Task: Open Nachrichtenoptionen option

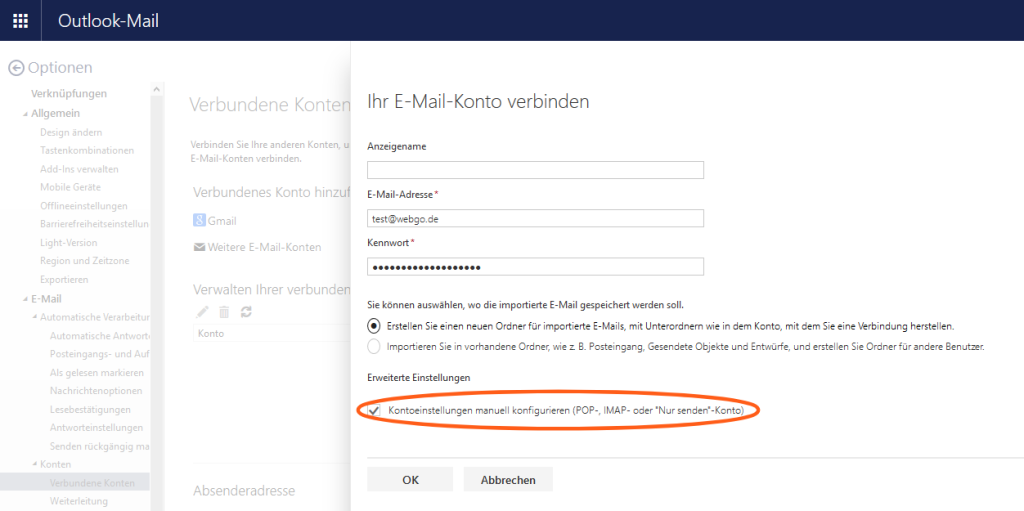Action: [x=96, y=391]
